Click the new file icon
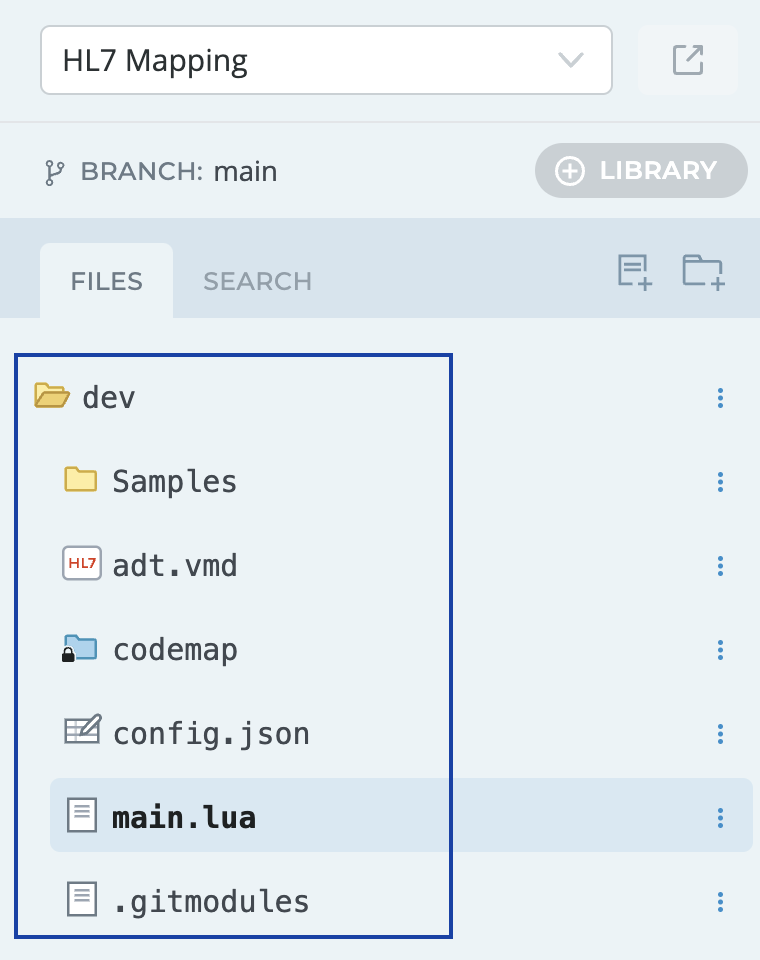 coord(635,272)
